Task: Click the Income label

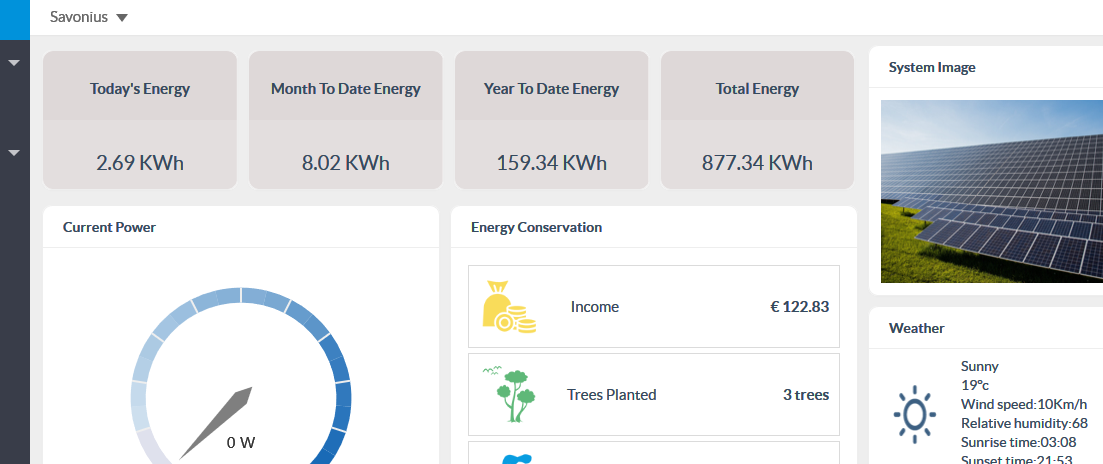Action: pyautogui.click(x=595, y=307)
